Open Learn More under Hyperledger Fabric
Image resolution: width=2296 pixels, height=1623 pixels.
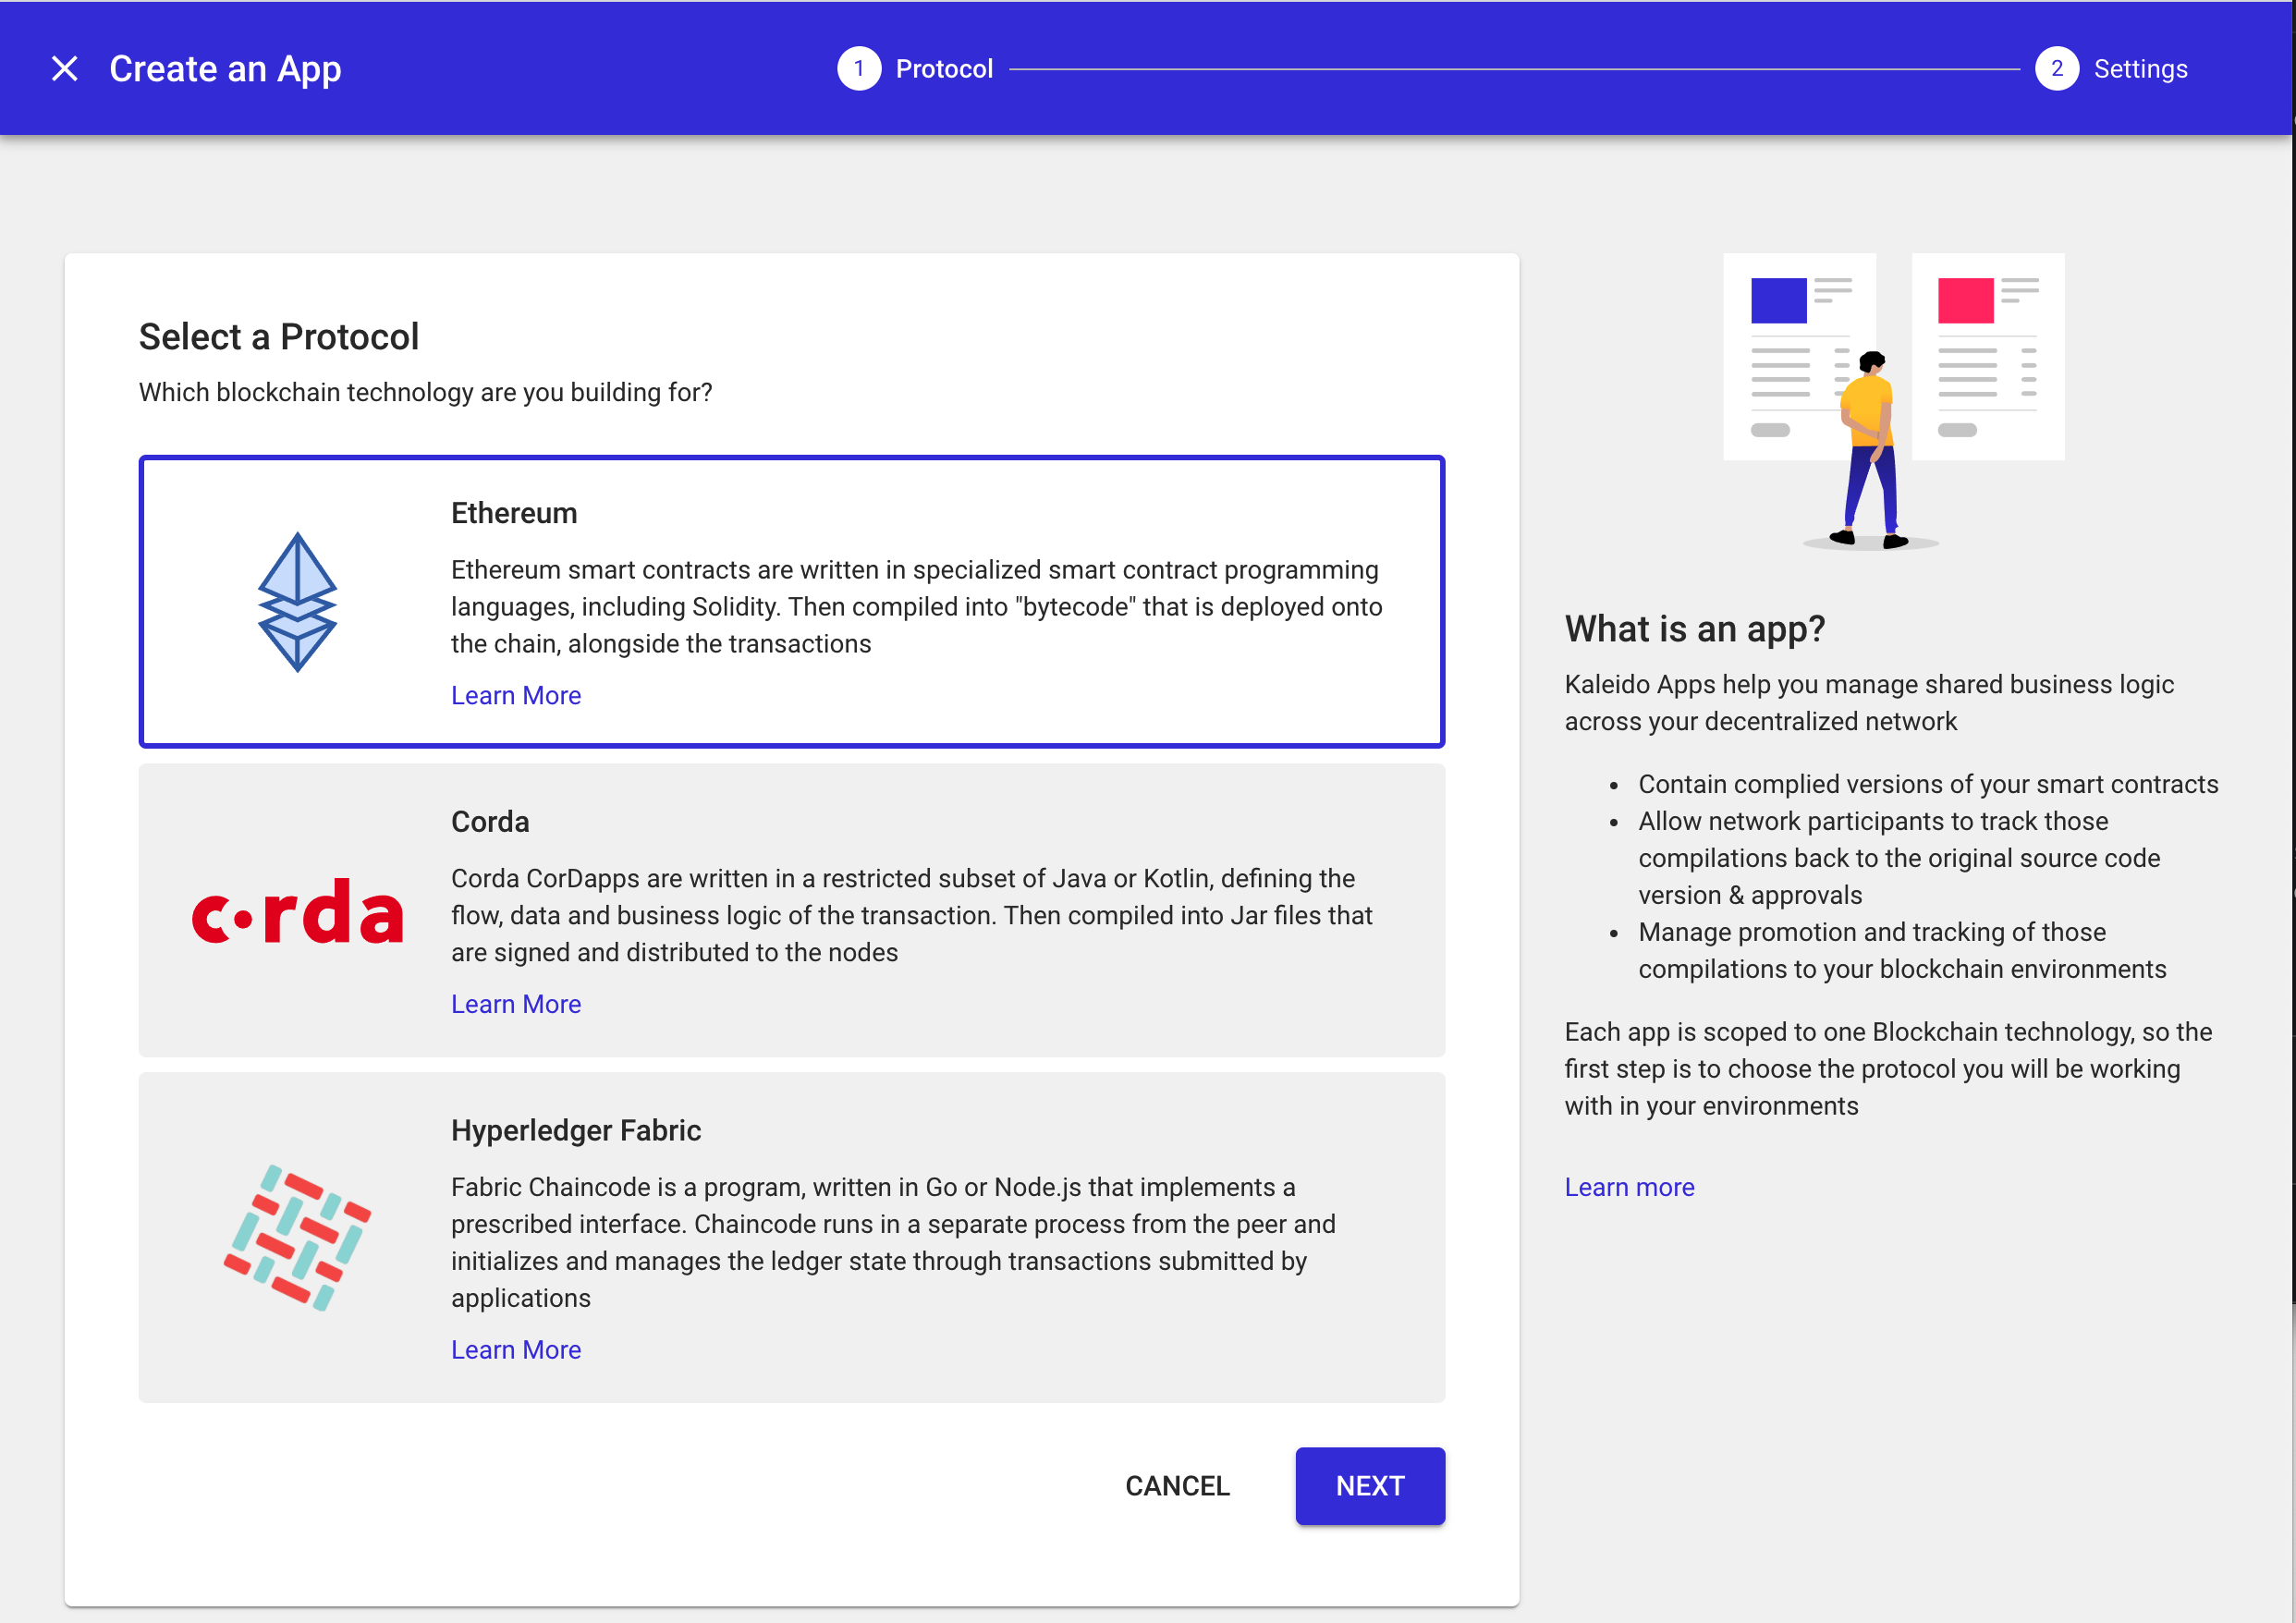[x=516, y=1350]
